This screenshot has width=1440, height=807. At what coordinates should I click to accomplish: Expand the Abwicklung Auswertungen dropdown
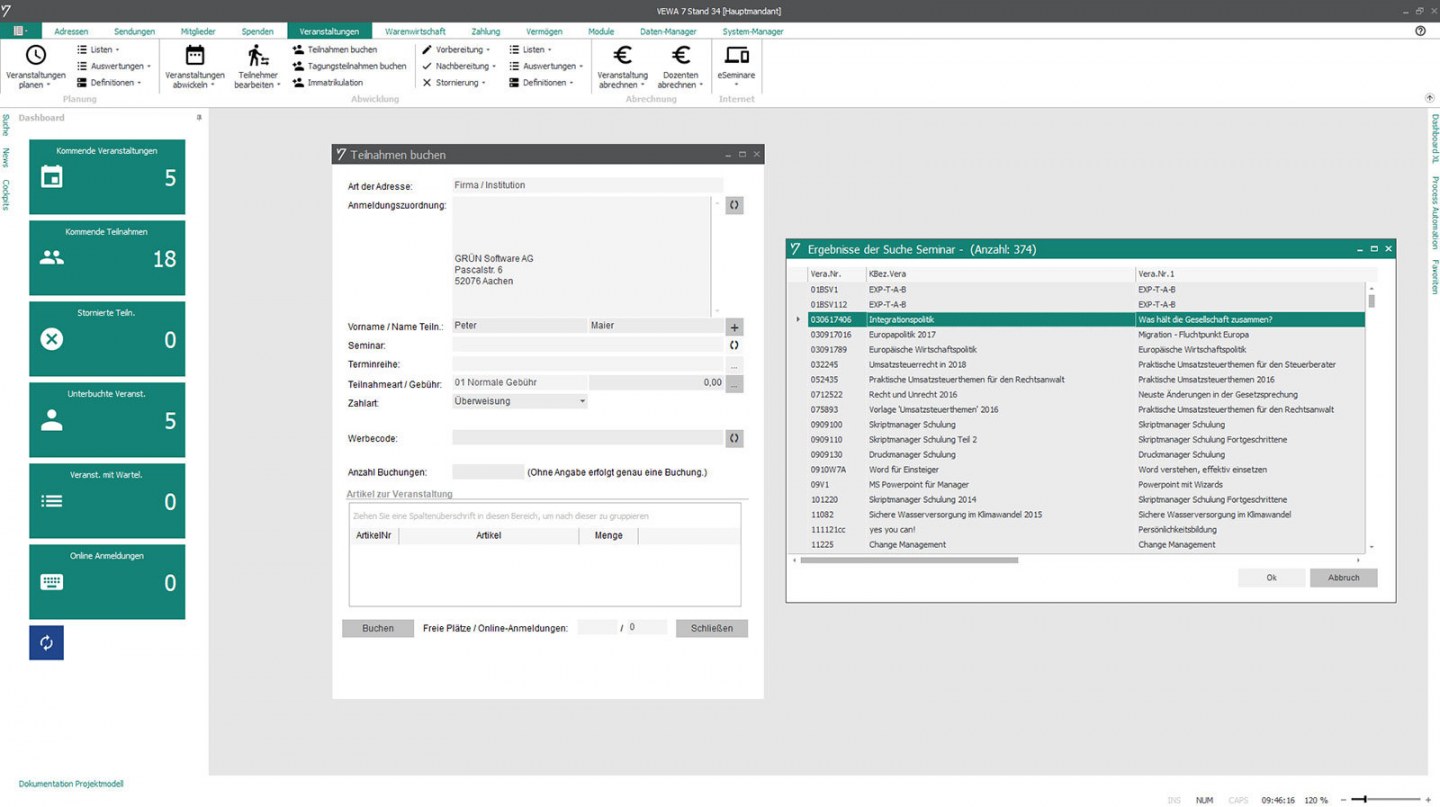546,66
